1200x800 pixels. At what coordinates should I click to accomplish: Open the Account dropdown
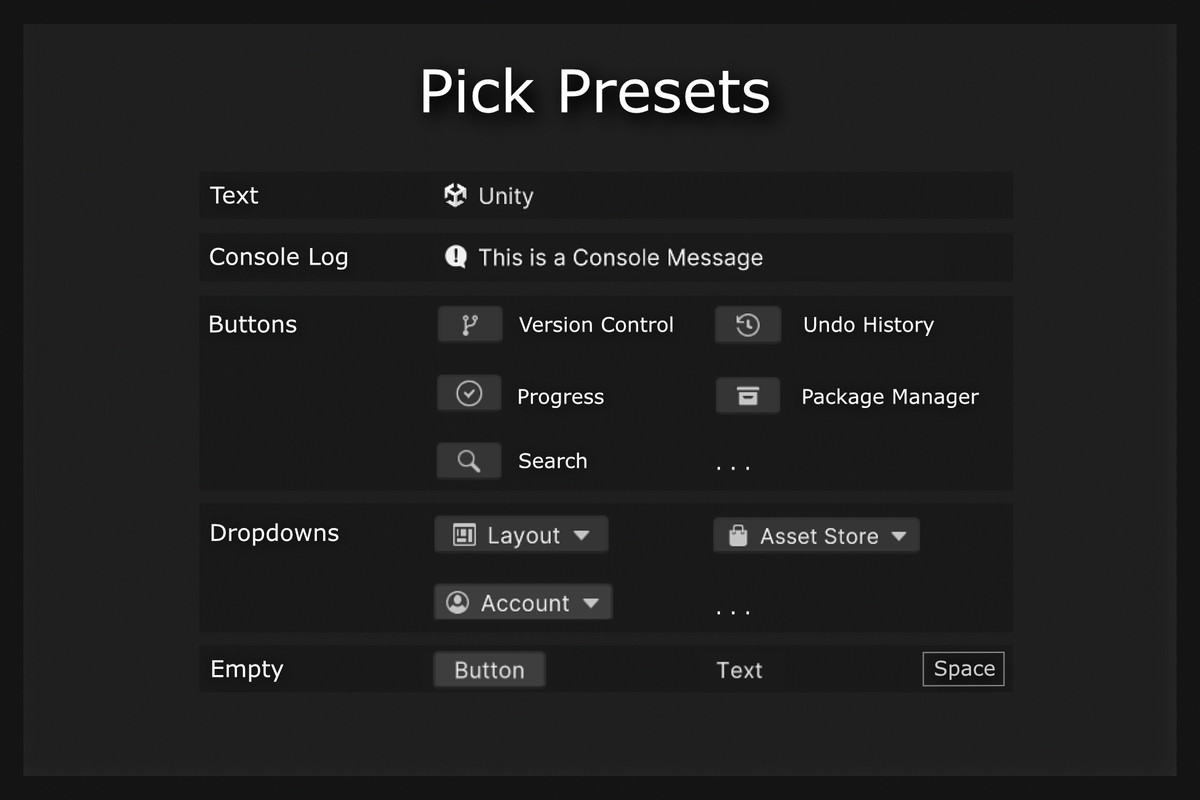coord(522,602)
